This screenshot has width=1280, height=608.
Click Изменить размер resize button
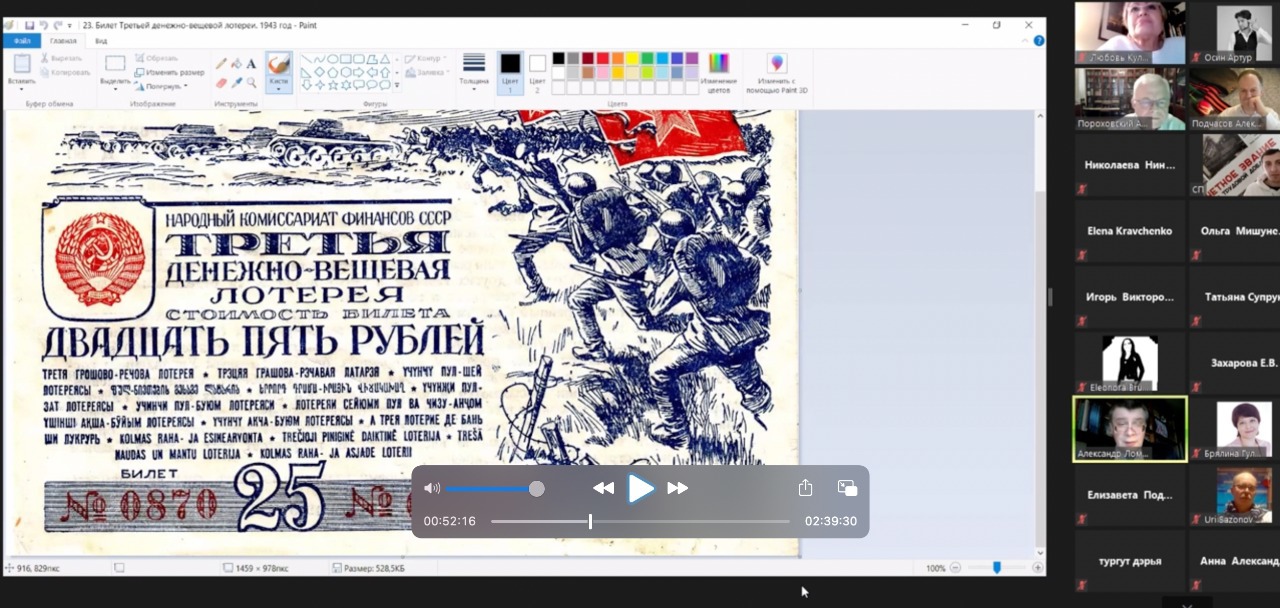[170, 72]
